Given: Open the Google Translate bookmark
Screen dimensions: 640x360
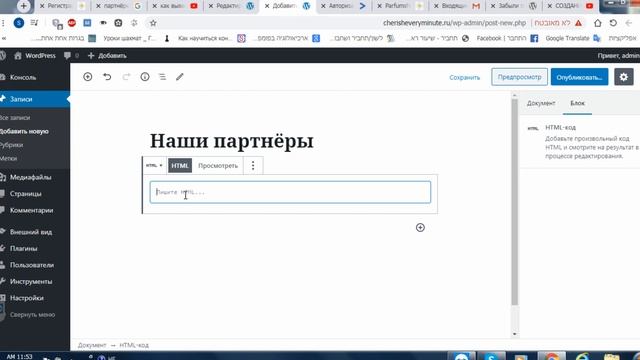Looking at the screenshot, I should (x=573, y=38).
